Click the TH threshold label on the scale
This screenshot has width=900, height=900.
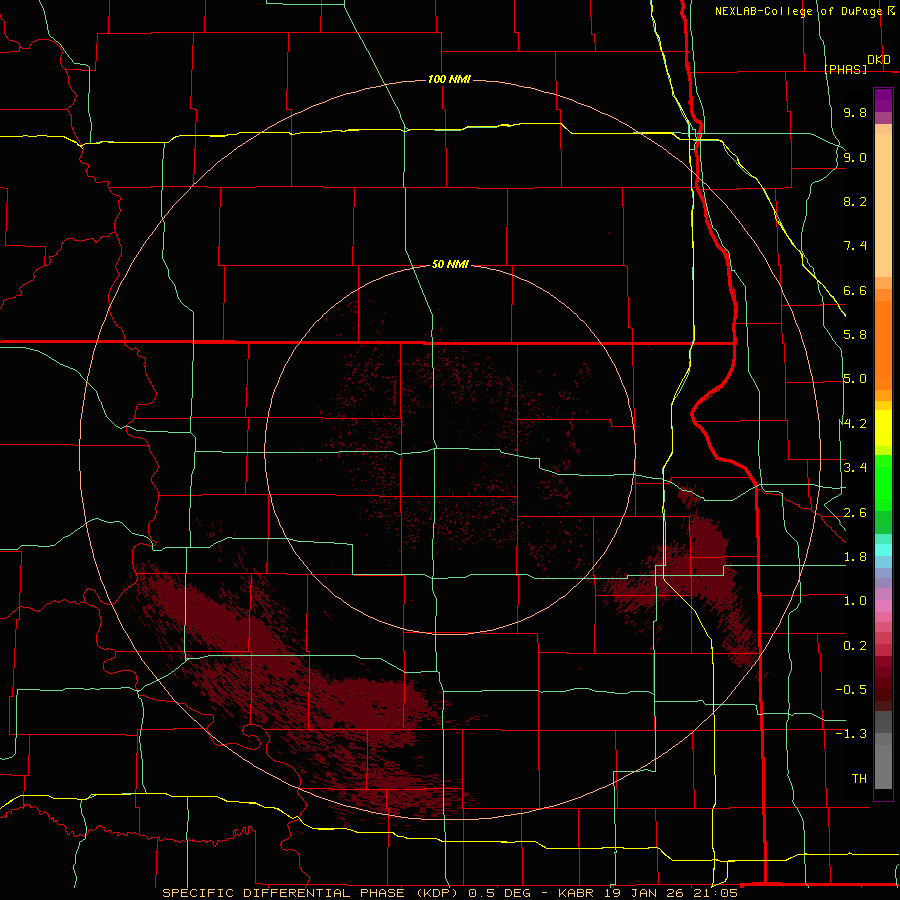coord(859,779)
